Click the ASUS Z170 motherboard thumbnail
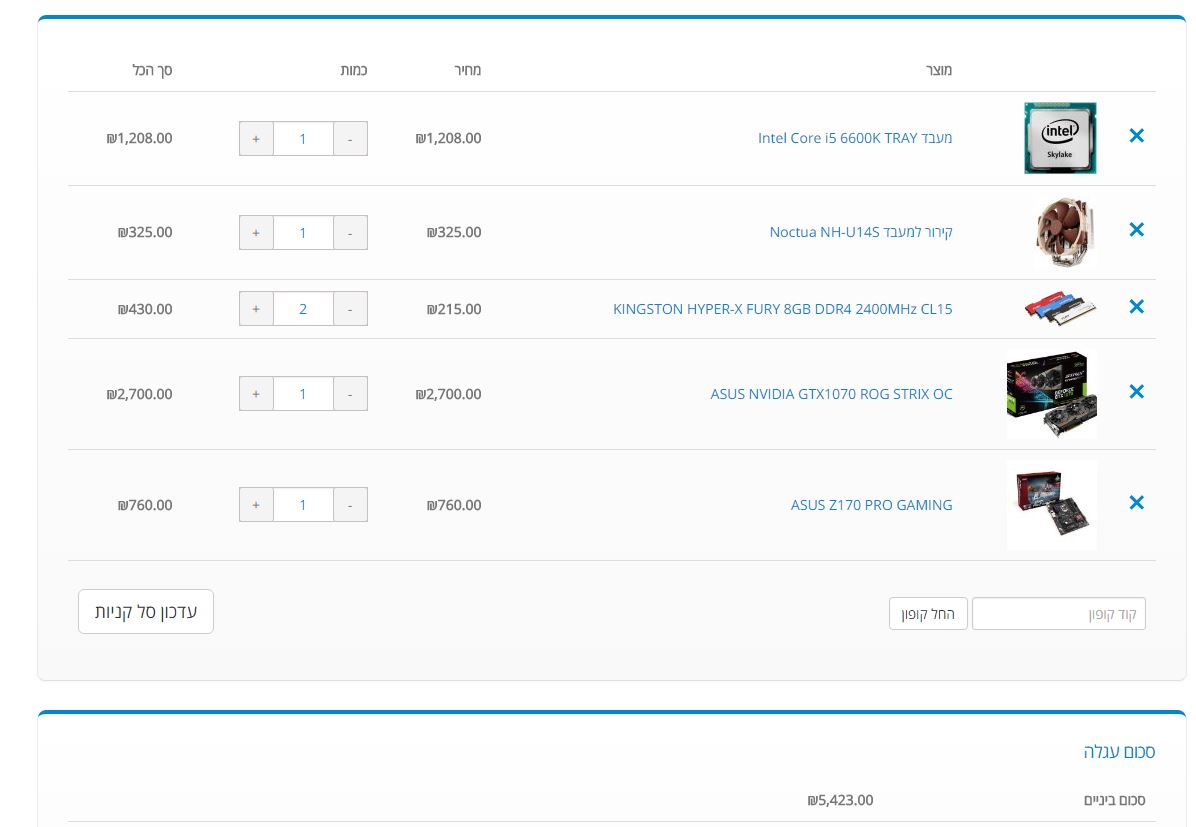The width and height of the screenshot is (1196, 827). tap(1052, 505)
